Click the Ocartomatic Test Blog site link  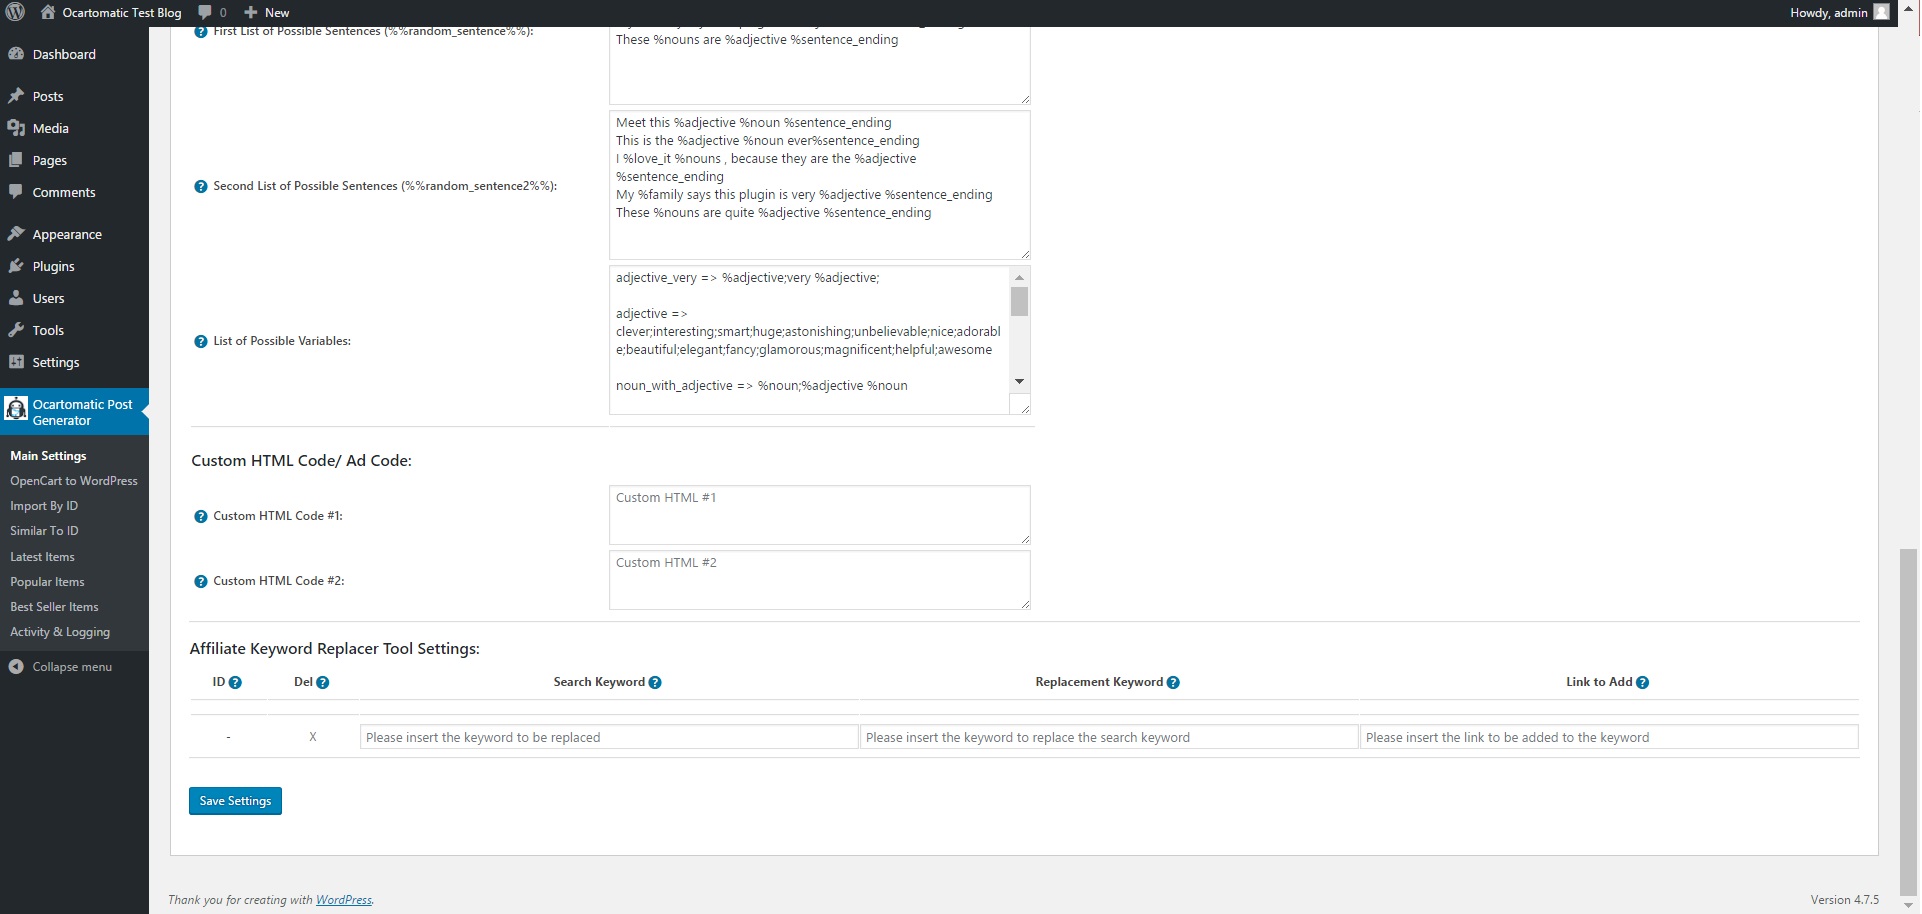[x=122, y=13]
